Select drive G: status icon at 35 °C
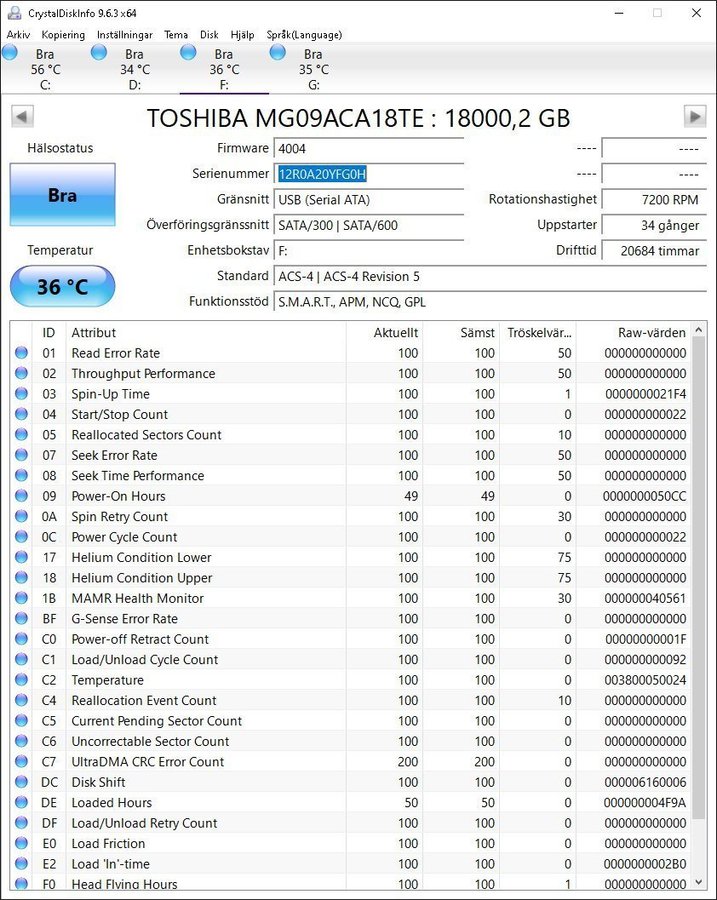The height and width of the screenshot is (900, 717). pyautogui.click(x=278, y=53)
